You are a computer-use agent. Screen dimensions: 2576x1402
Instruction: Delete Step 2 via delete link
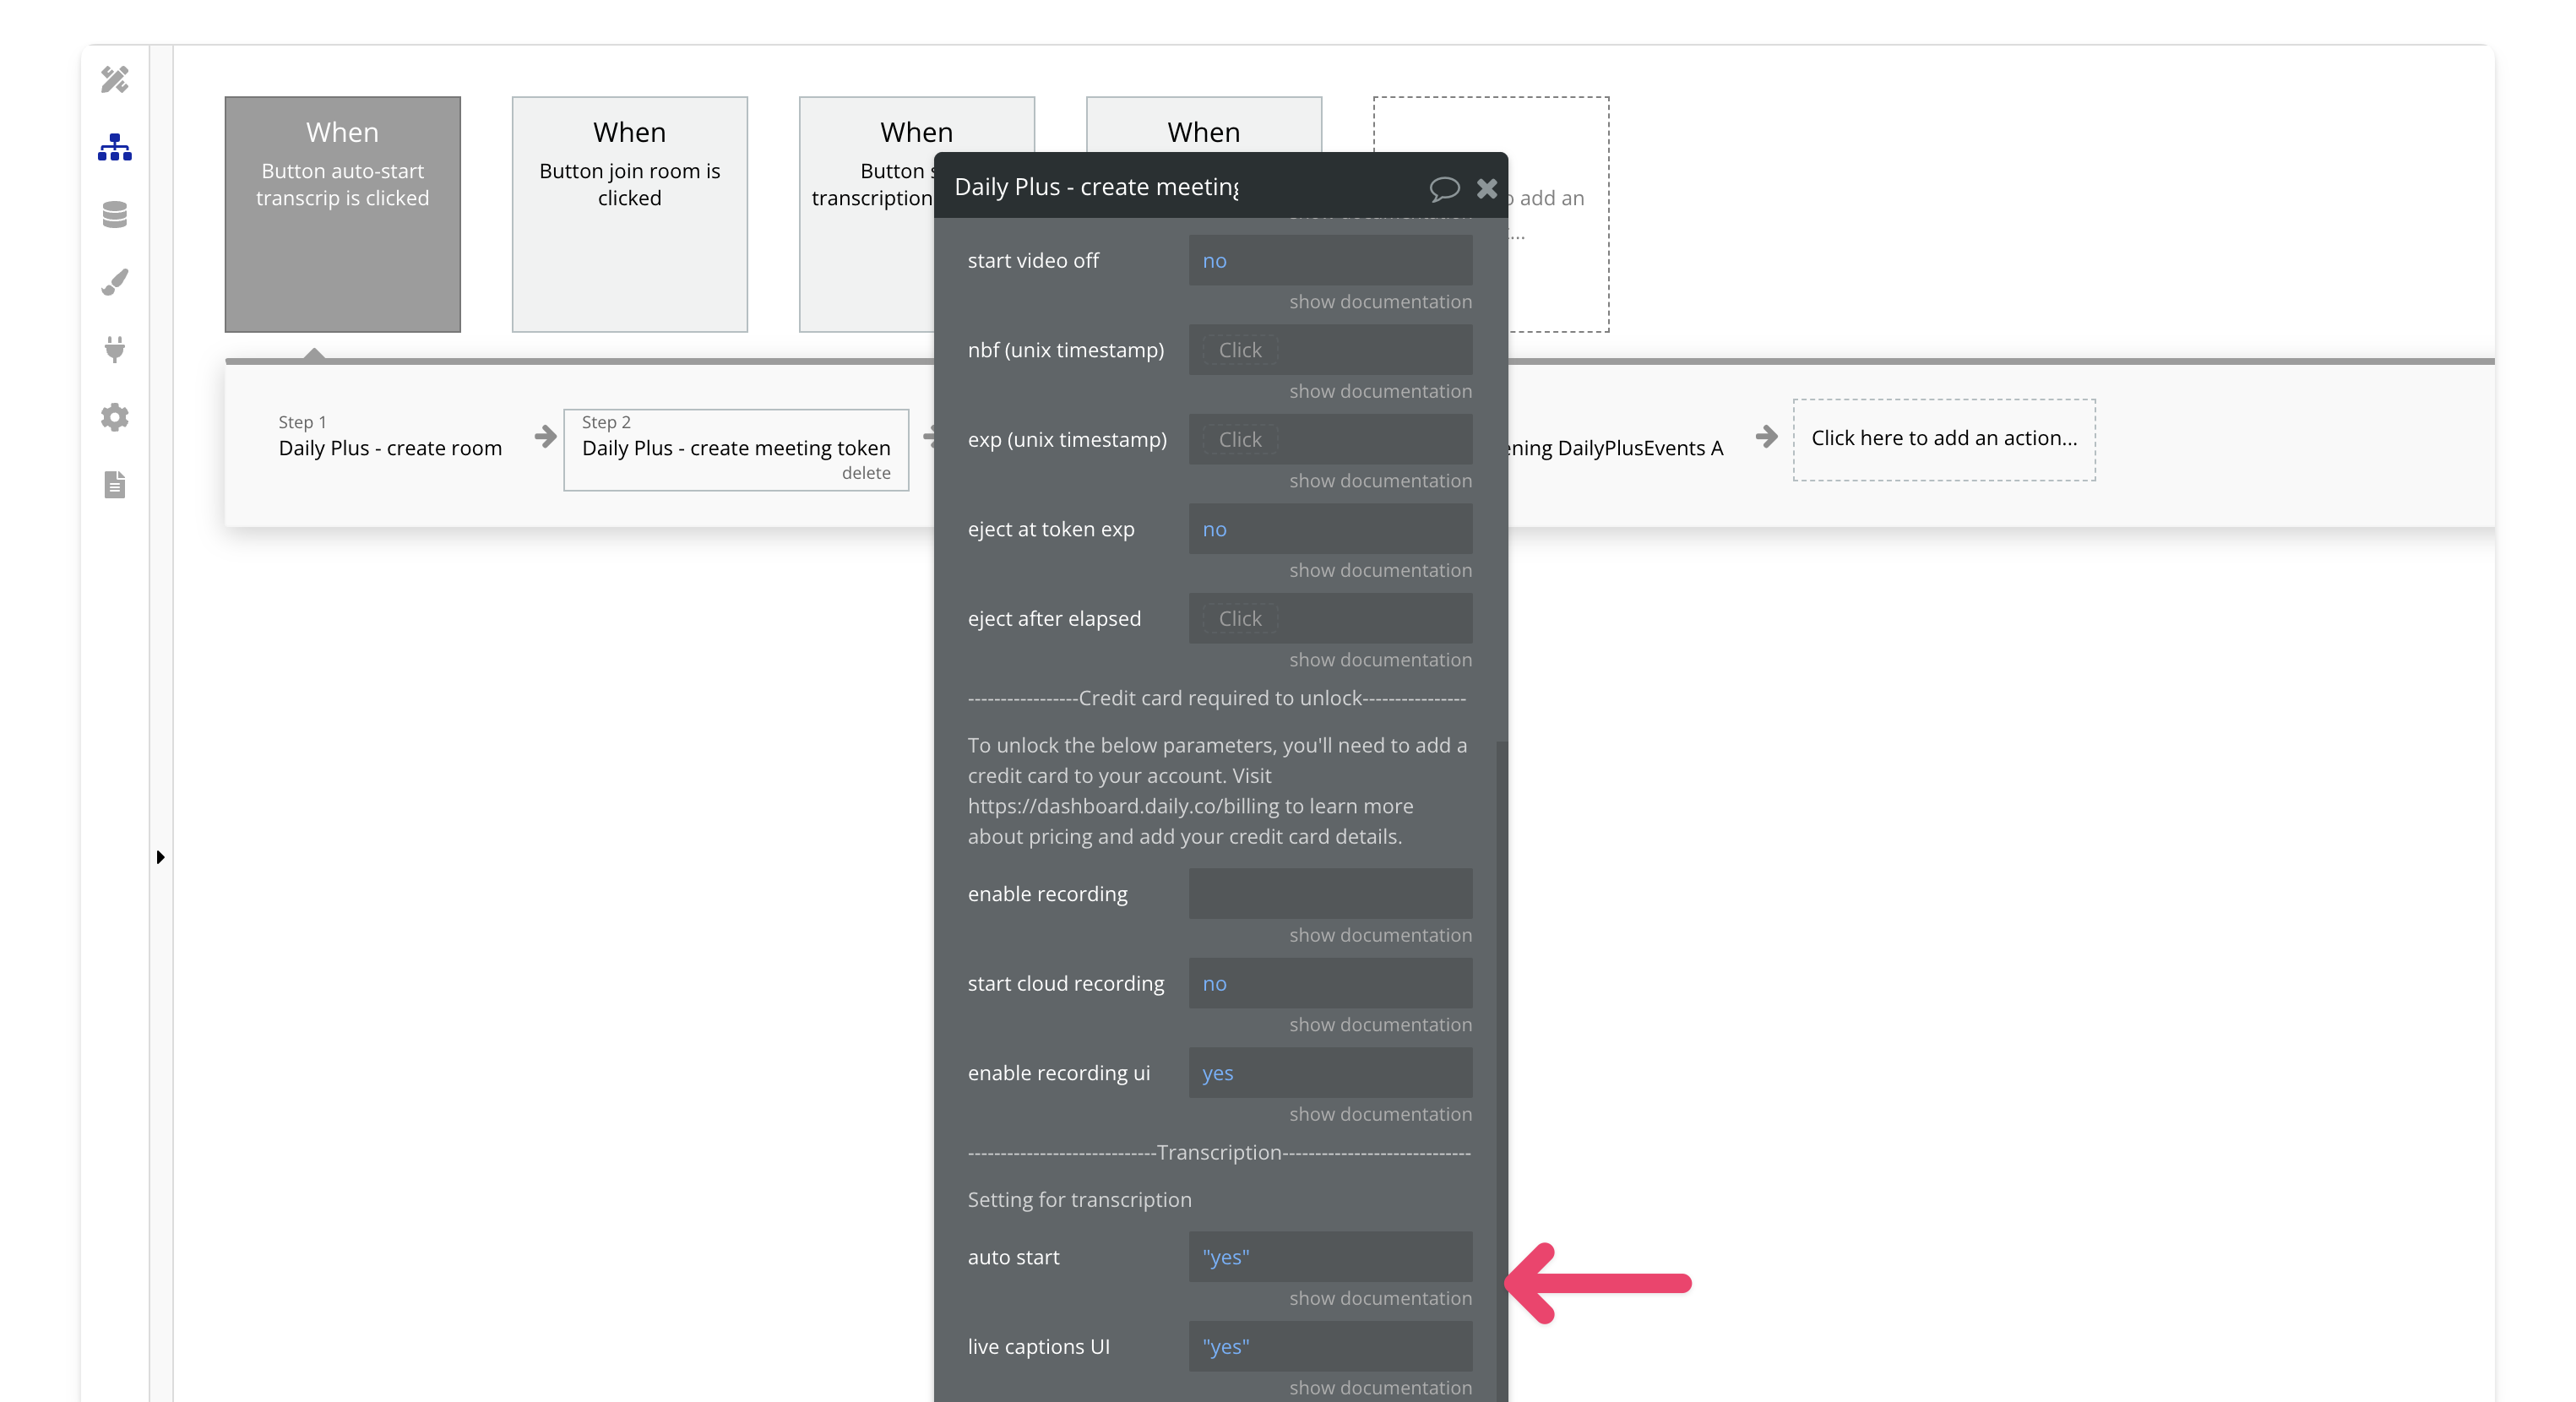click(866, 473)
